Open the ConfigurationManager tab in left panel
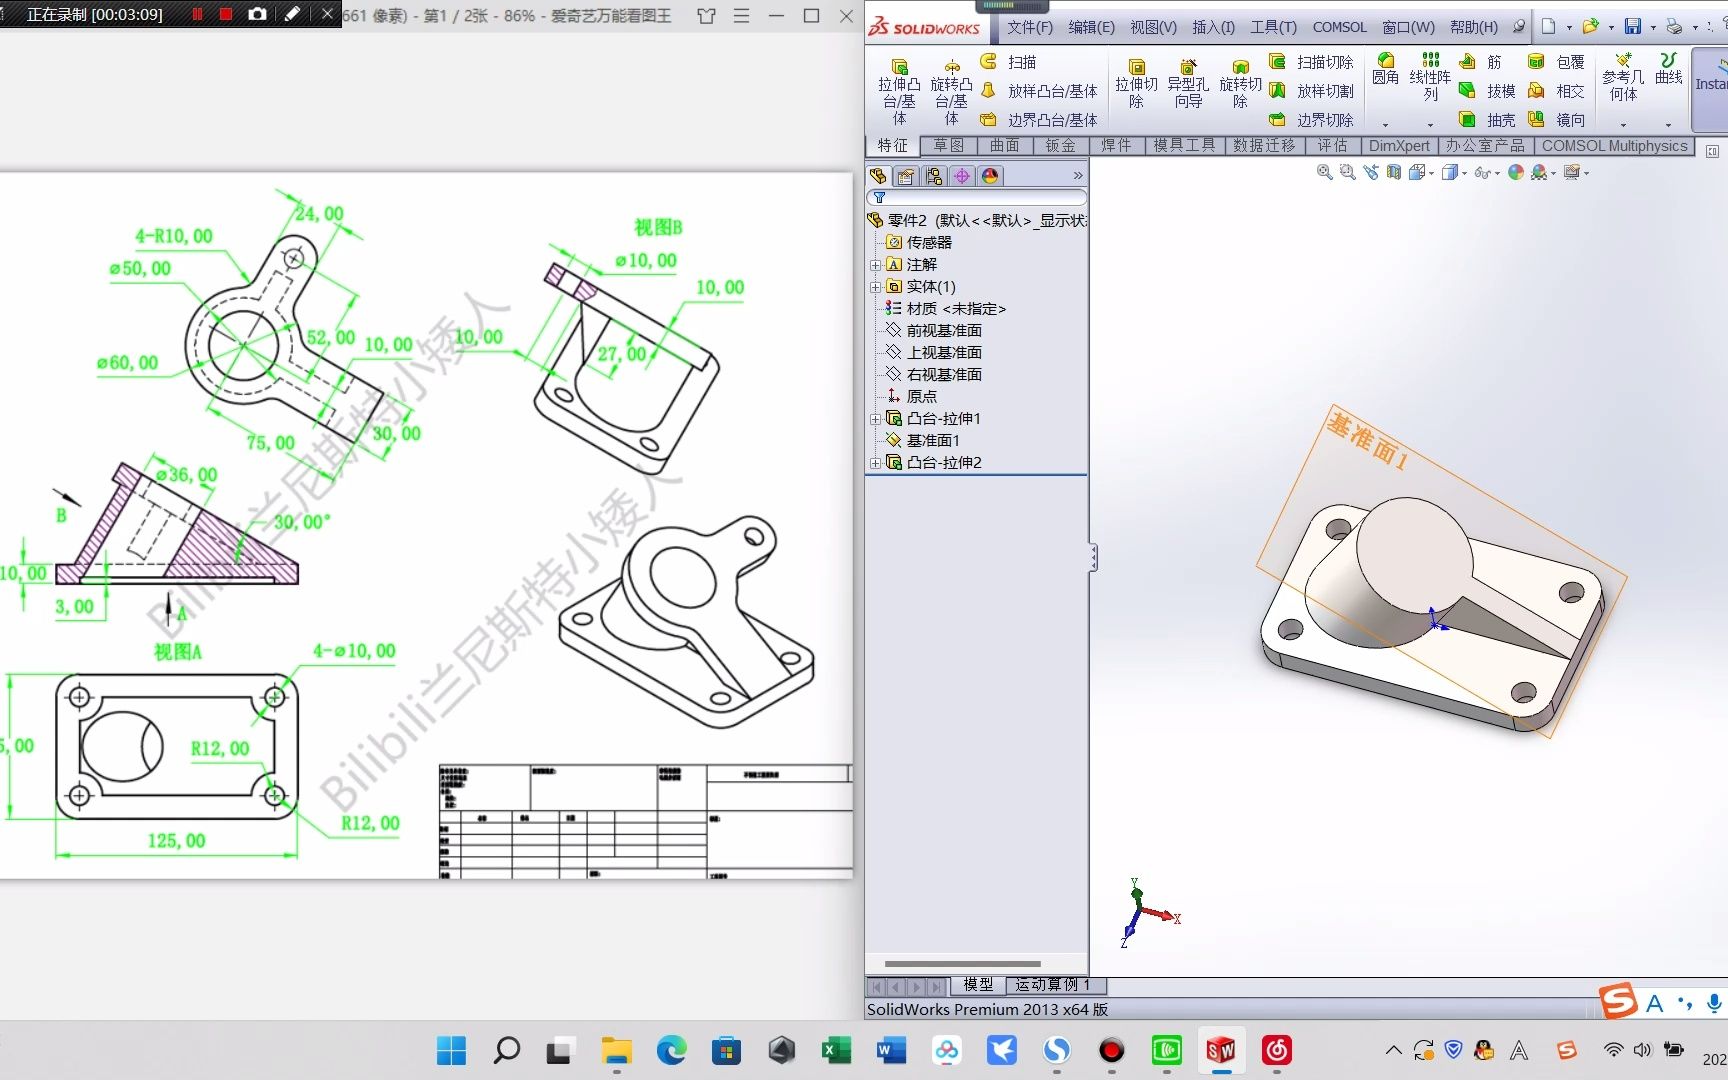 933,176
